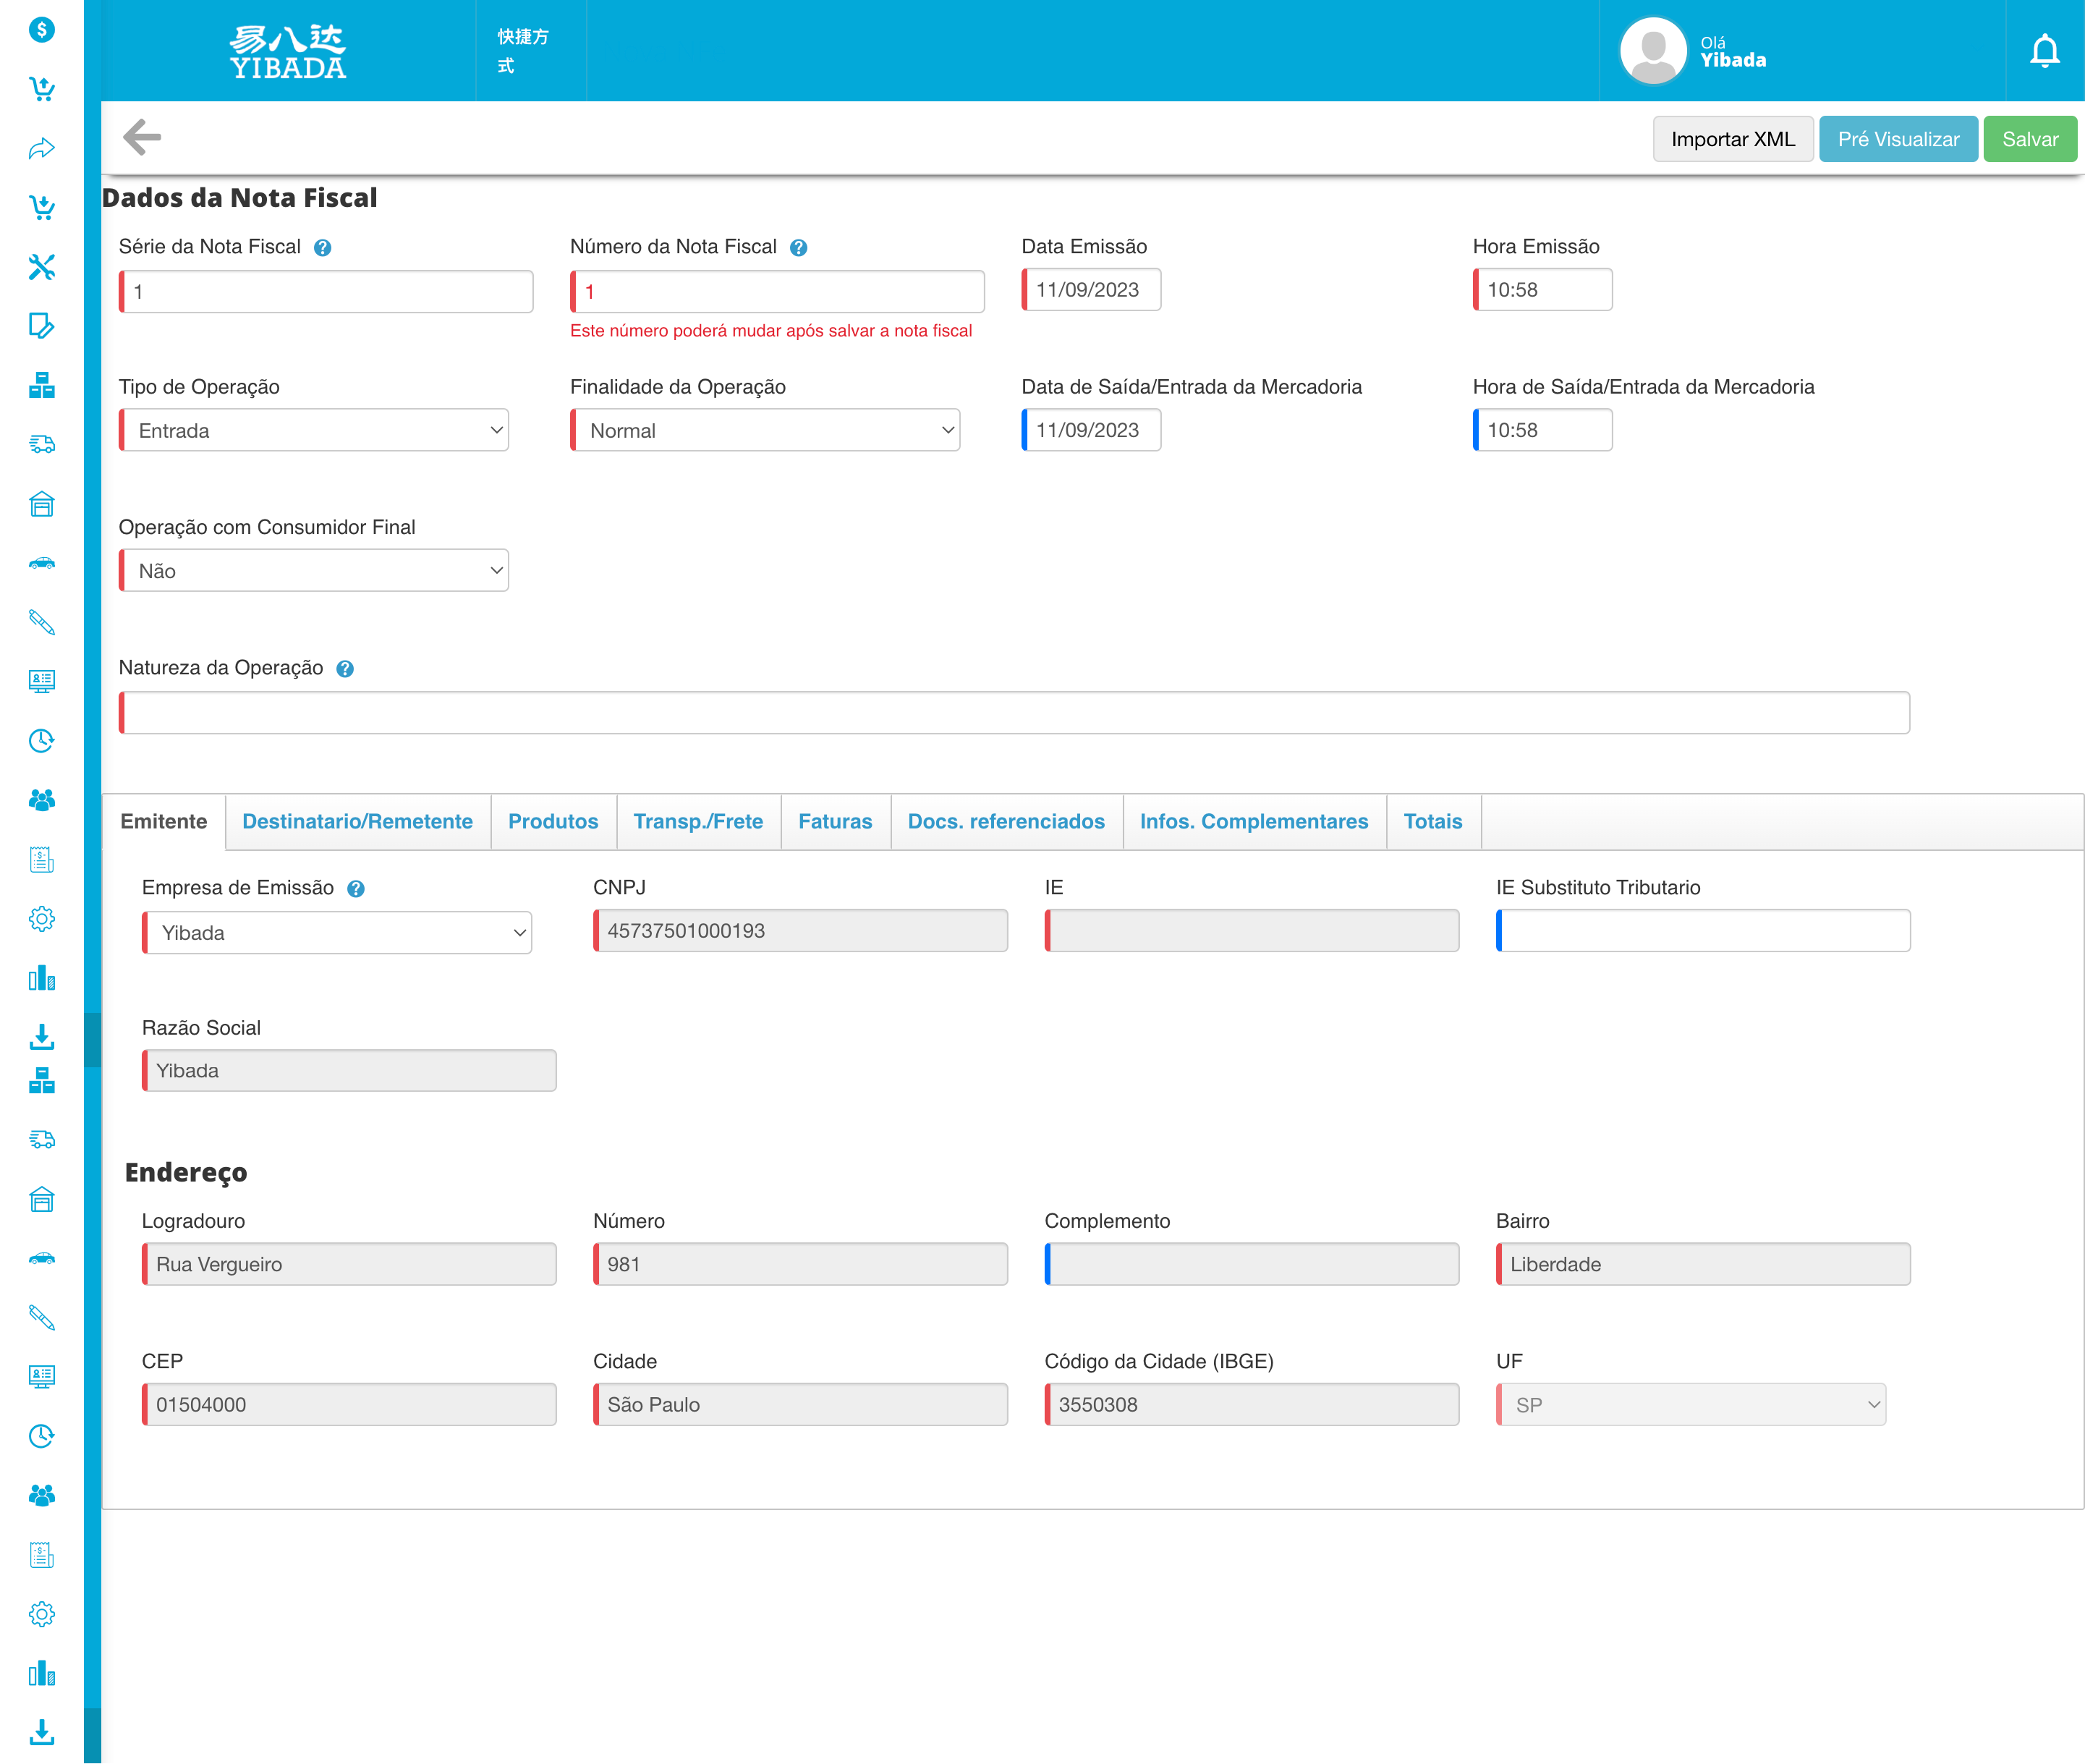This screenshot has width=2085, height=1764.
Task: Select Empresa de Emissão Yibada dropdown
Action: (337, 932)
